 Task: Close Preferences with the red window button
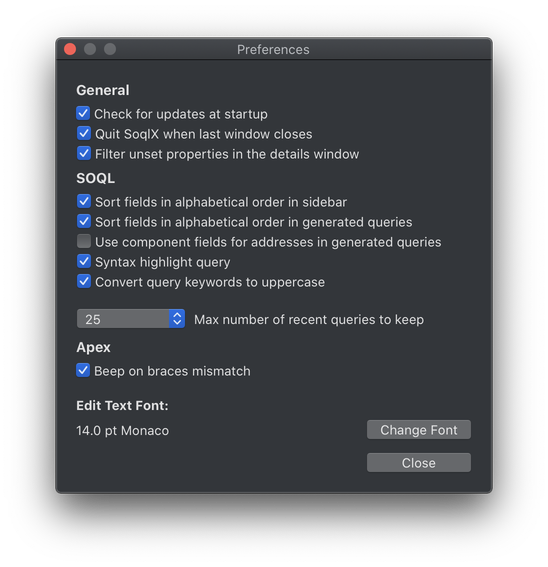pos(70,49)
